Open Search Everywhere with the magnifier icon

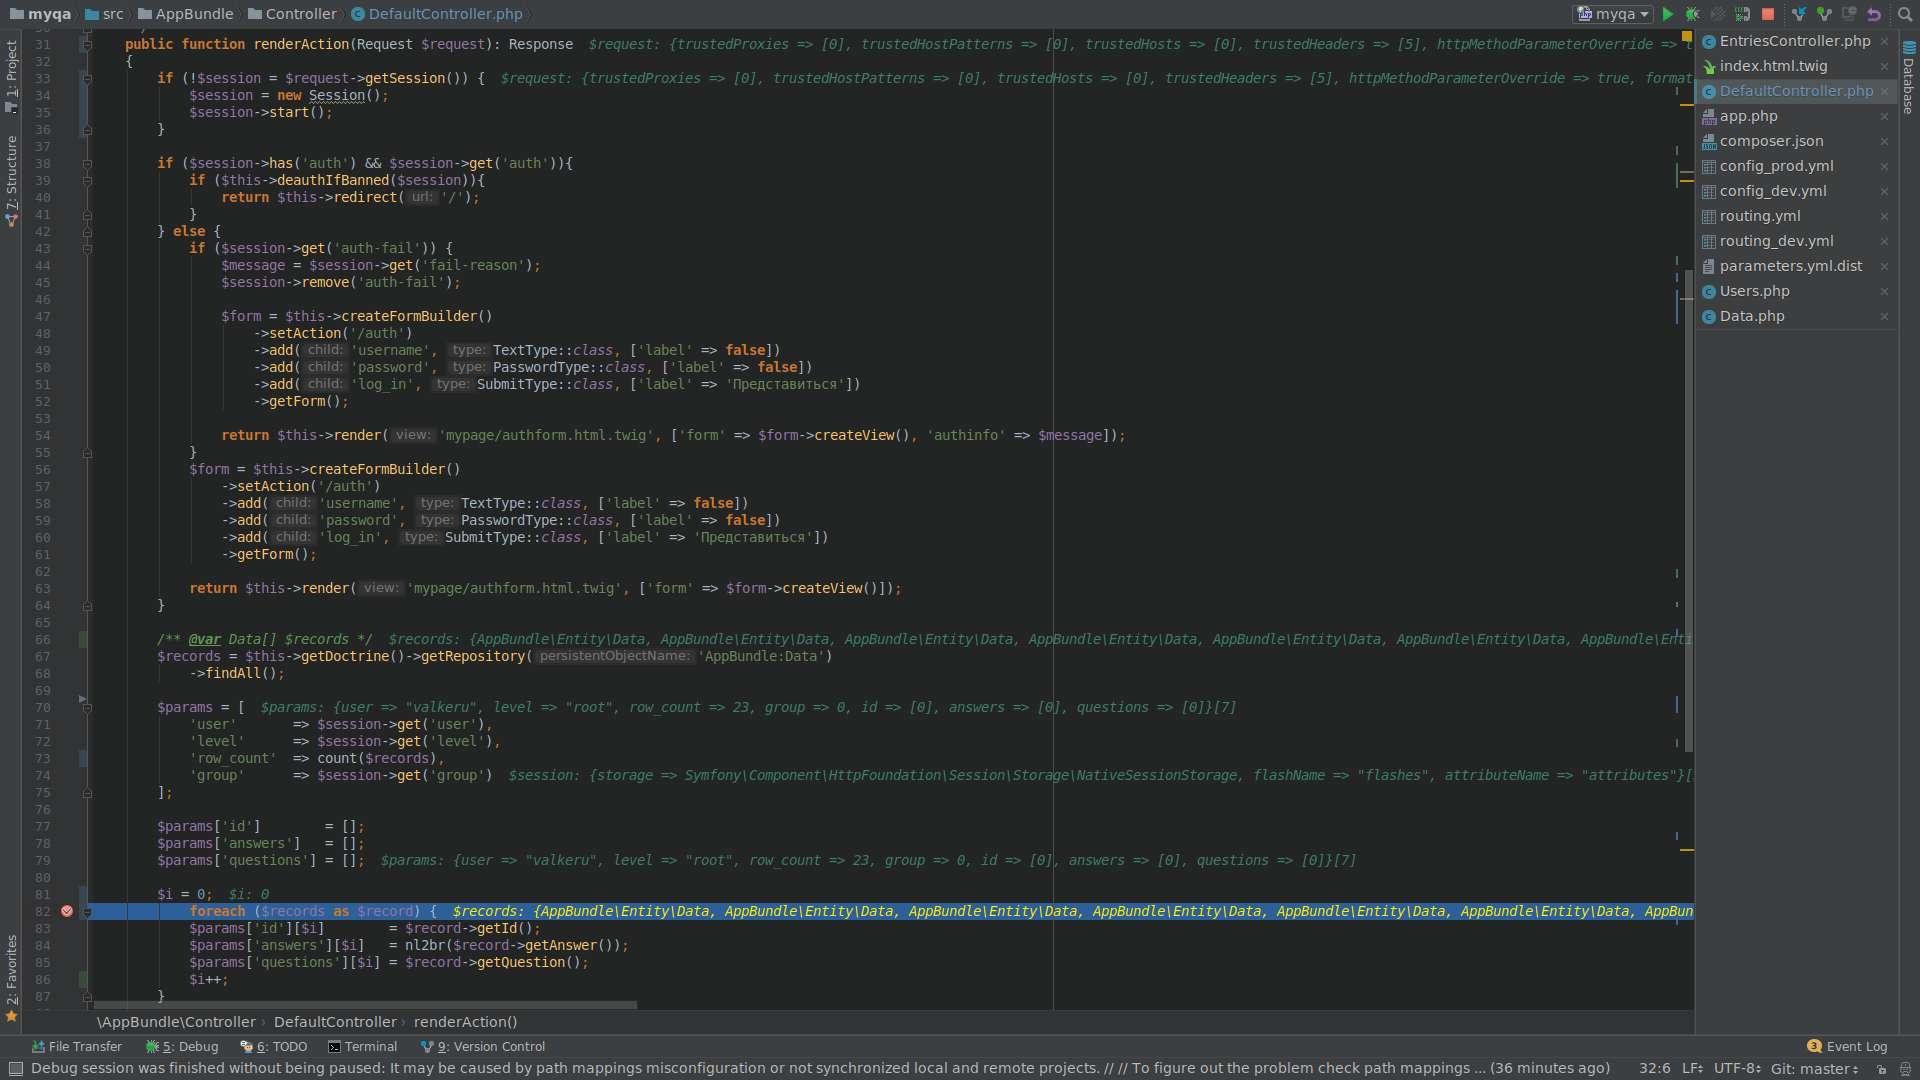pyautogui.click(x=1905, y=14)
